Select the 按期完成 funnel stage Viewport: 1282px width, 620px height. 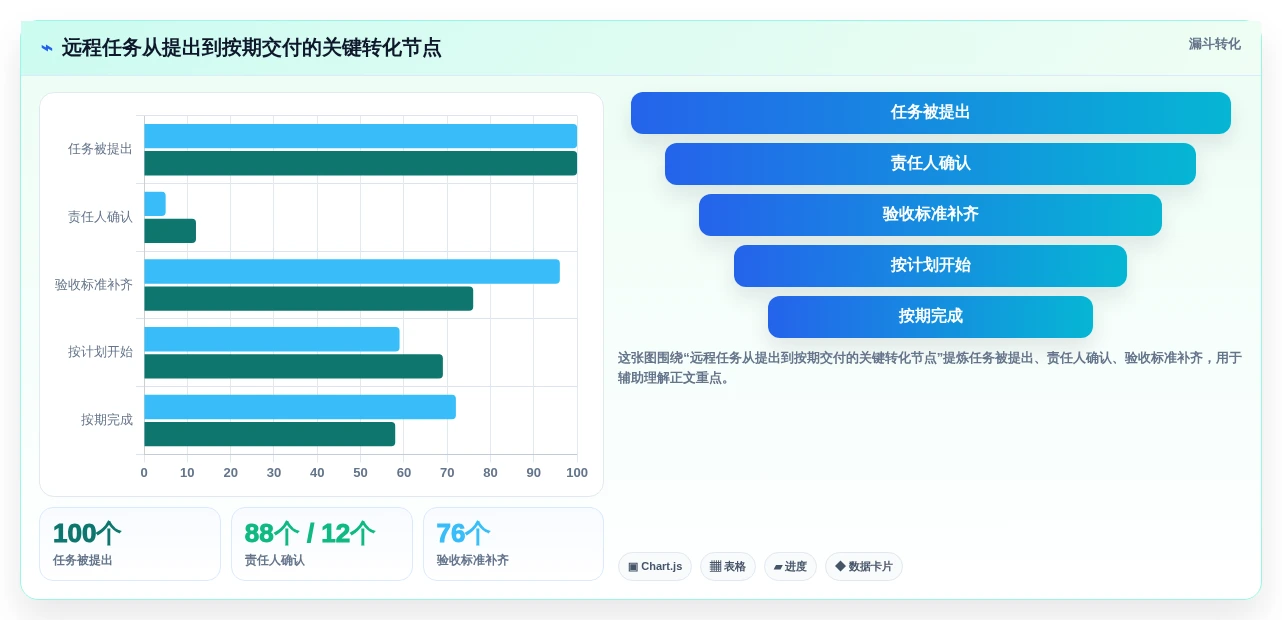pos(930,317)
